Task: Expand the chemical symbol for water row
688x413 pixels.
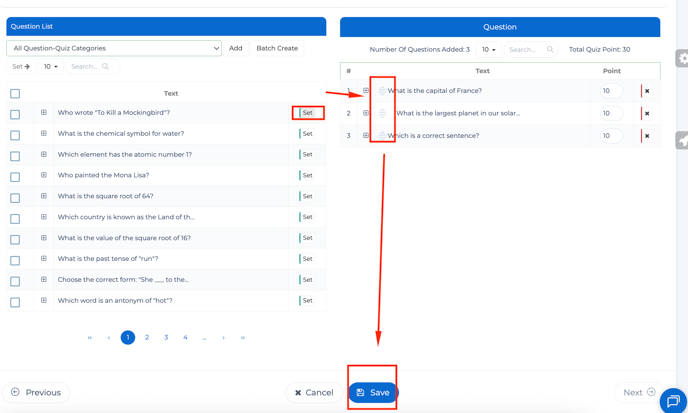Action: 44,134
